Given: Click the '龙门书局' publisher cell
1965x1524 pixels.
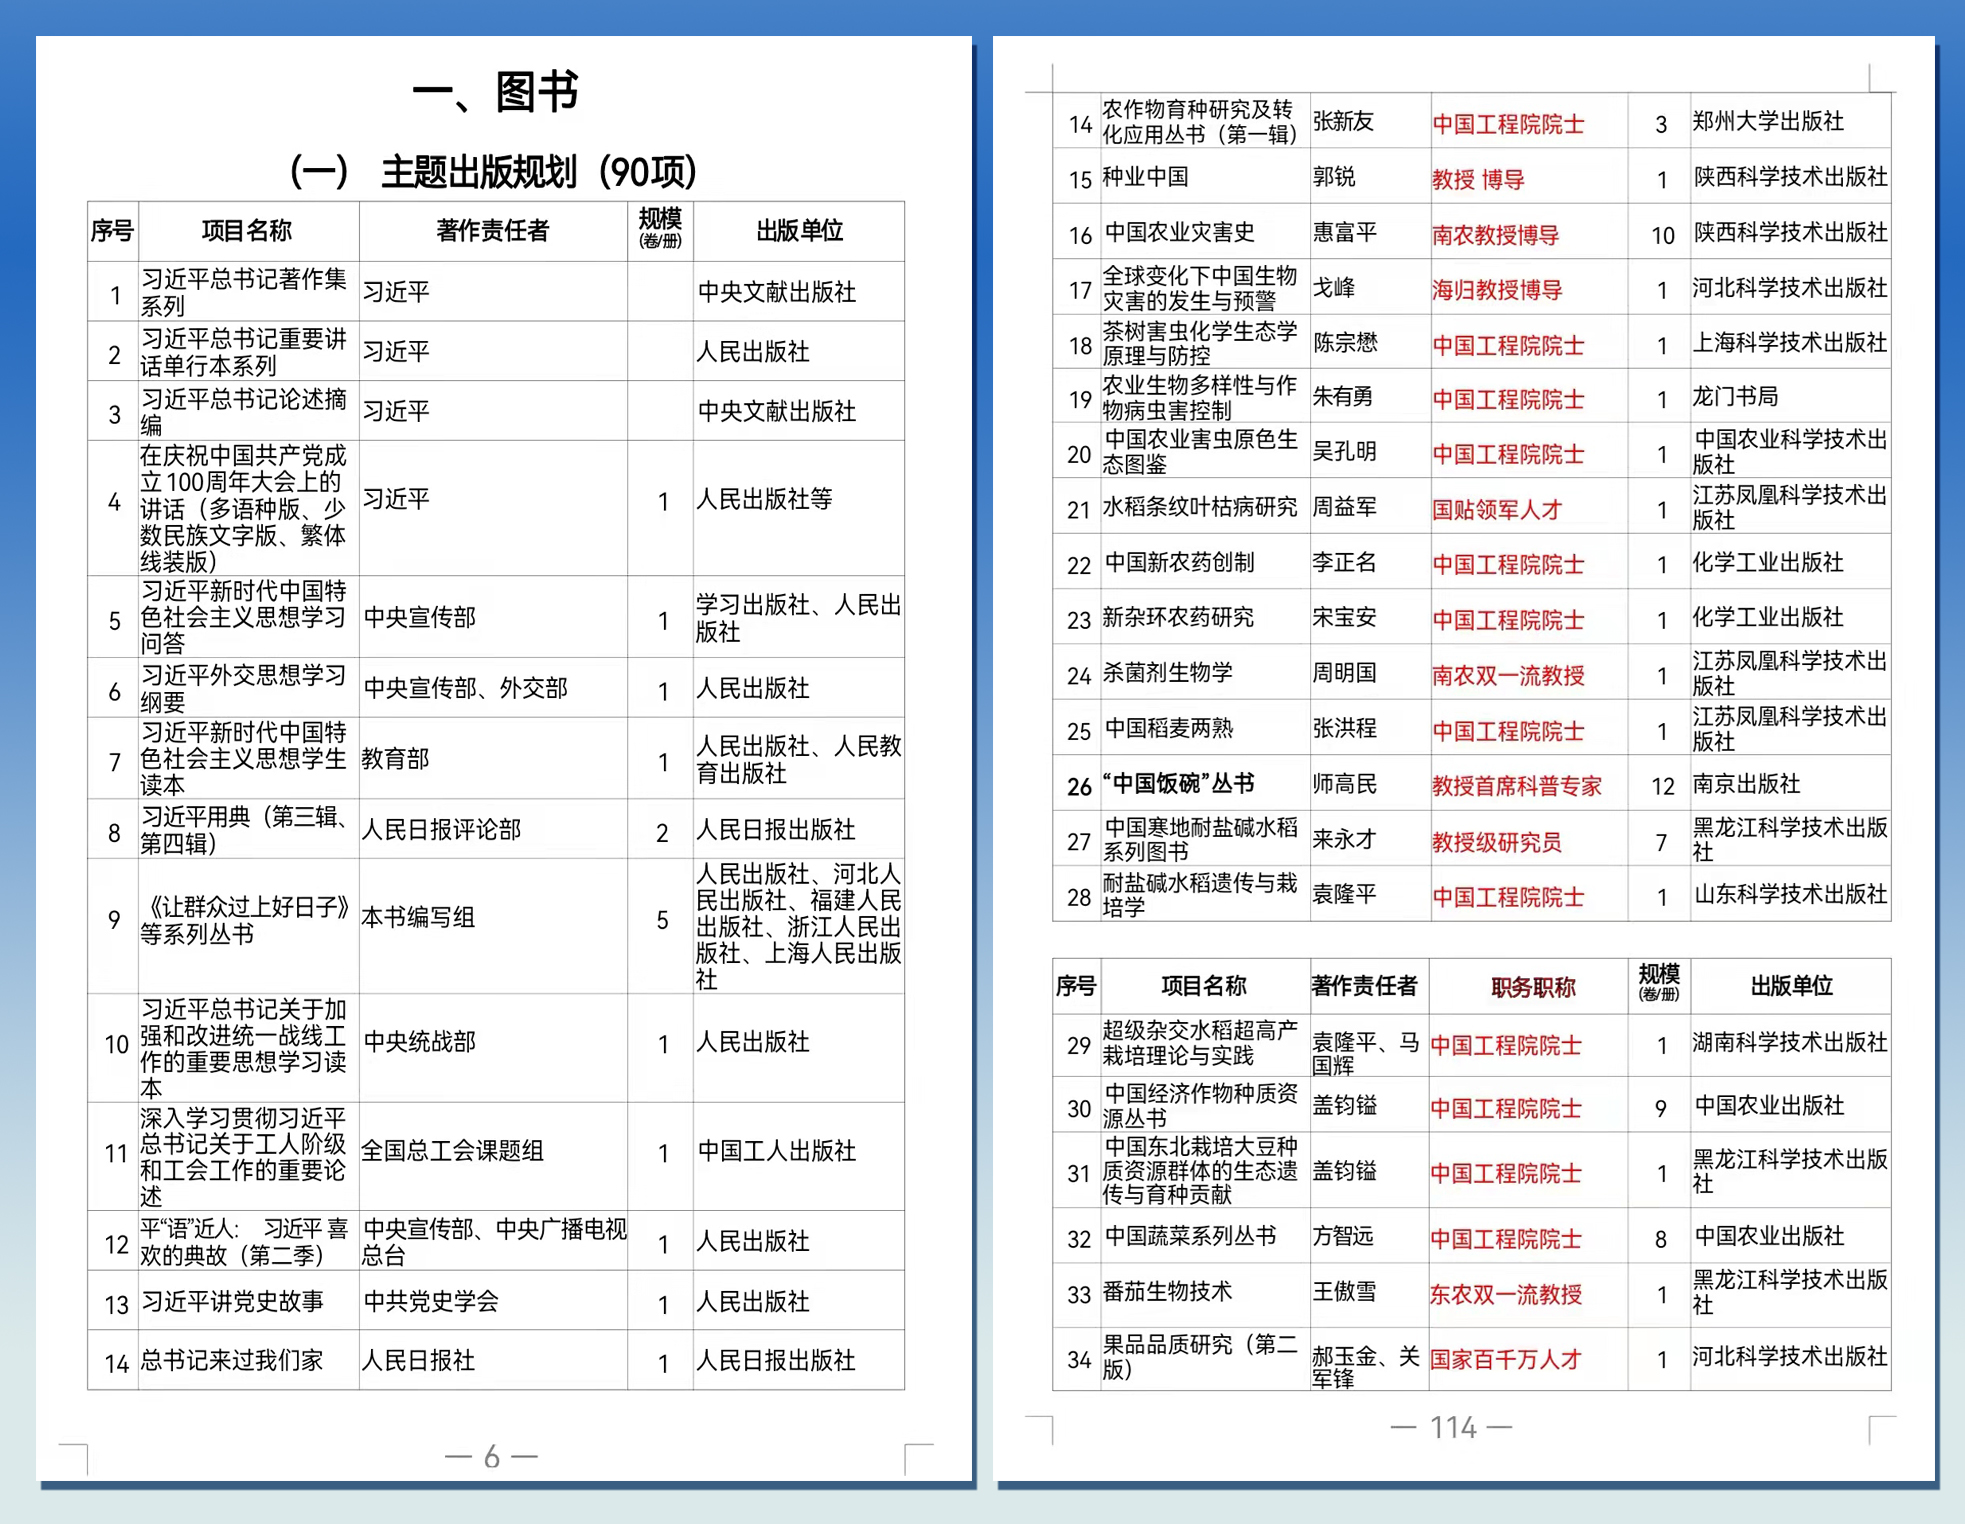Looking at the screenshot, I should pos(1735,397).
